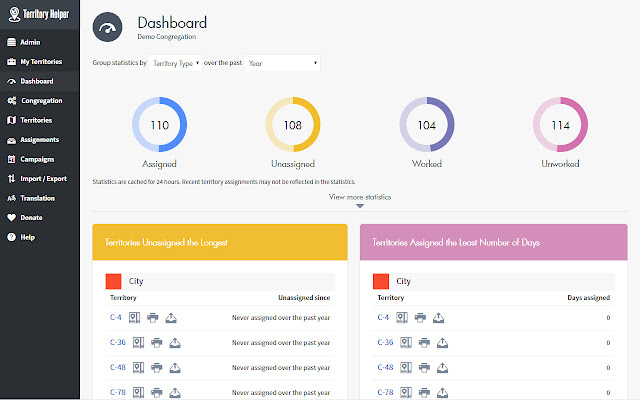
Task: Print territory C-78 in Unassigned Longest list
Action: pos(157,392)
